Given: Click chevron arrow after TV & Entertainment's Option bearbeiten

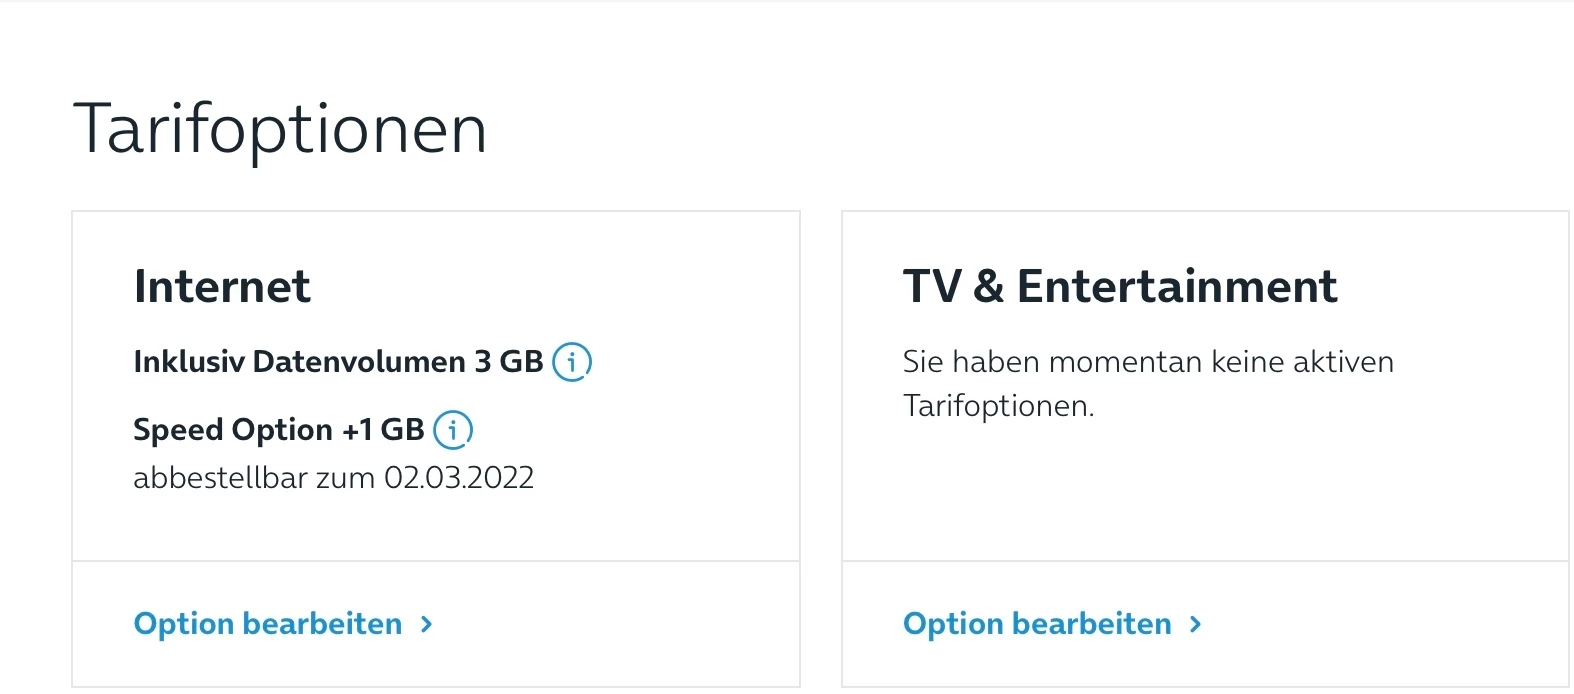Looking at the screenshot, I should pos(1195,624).
